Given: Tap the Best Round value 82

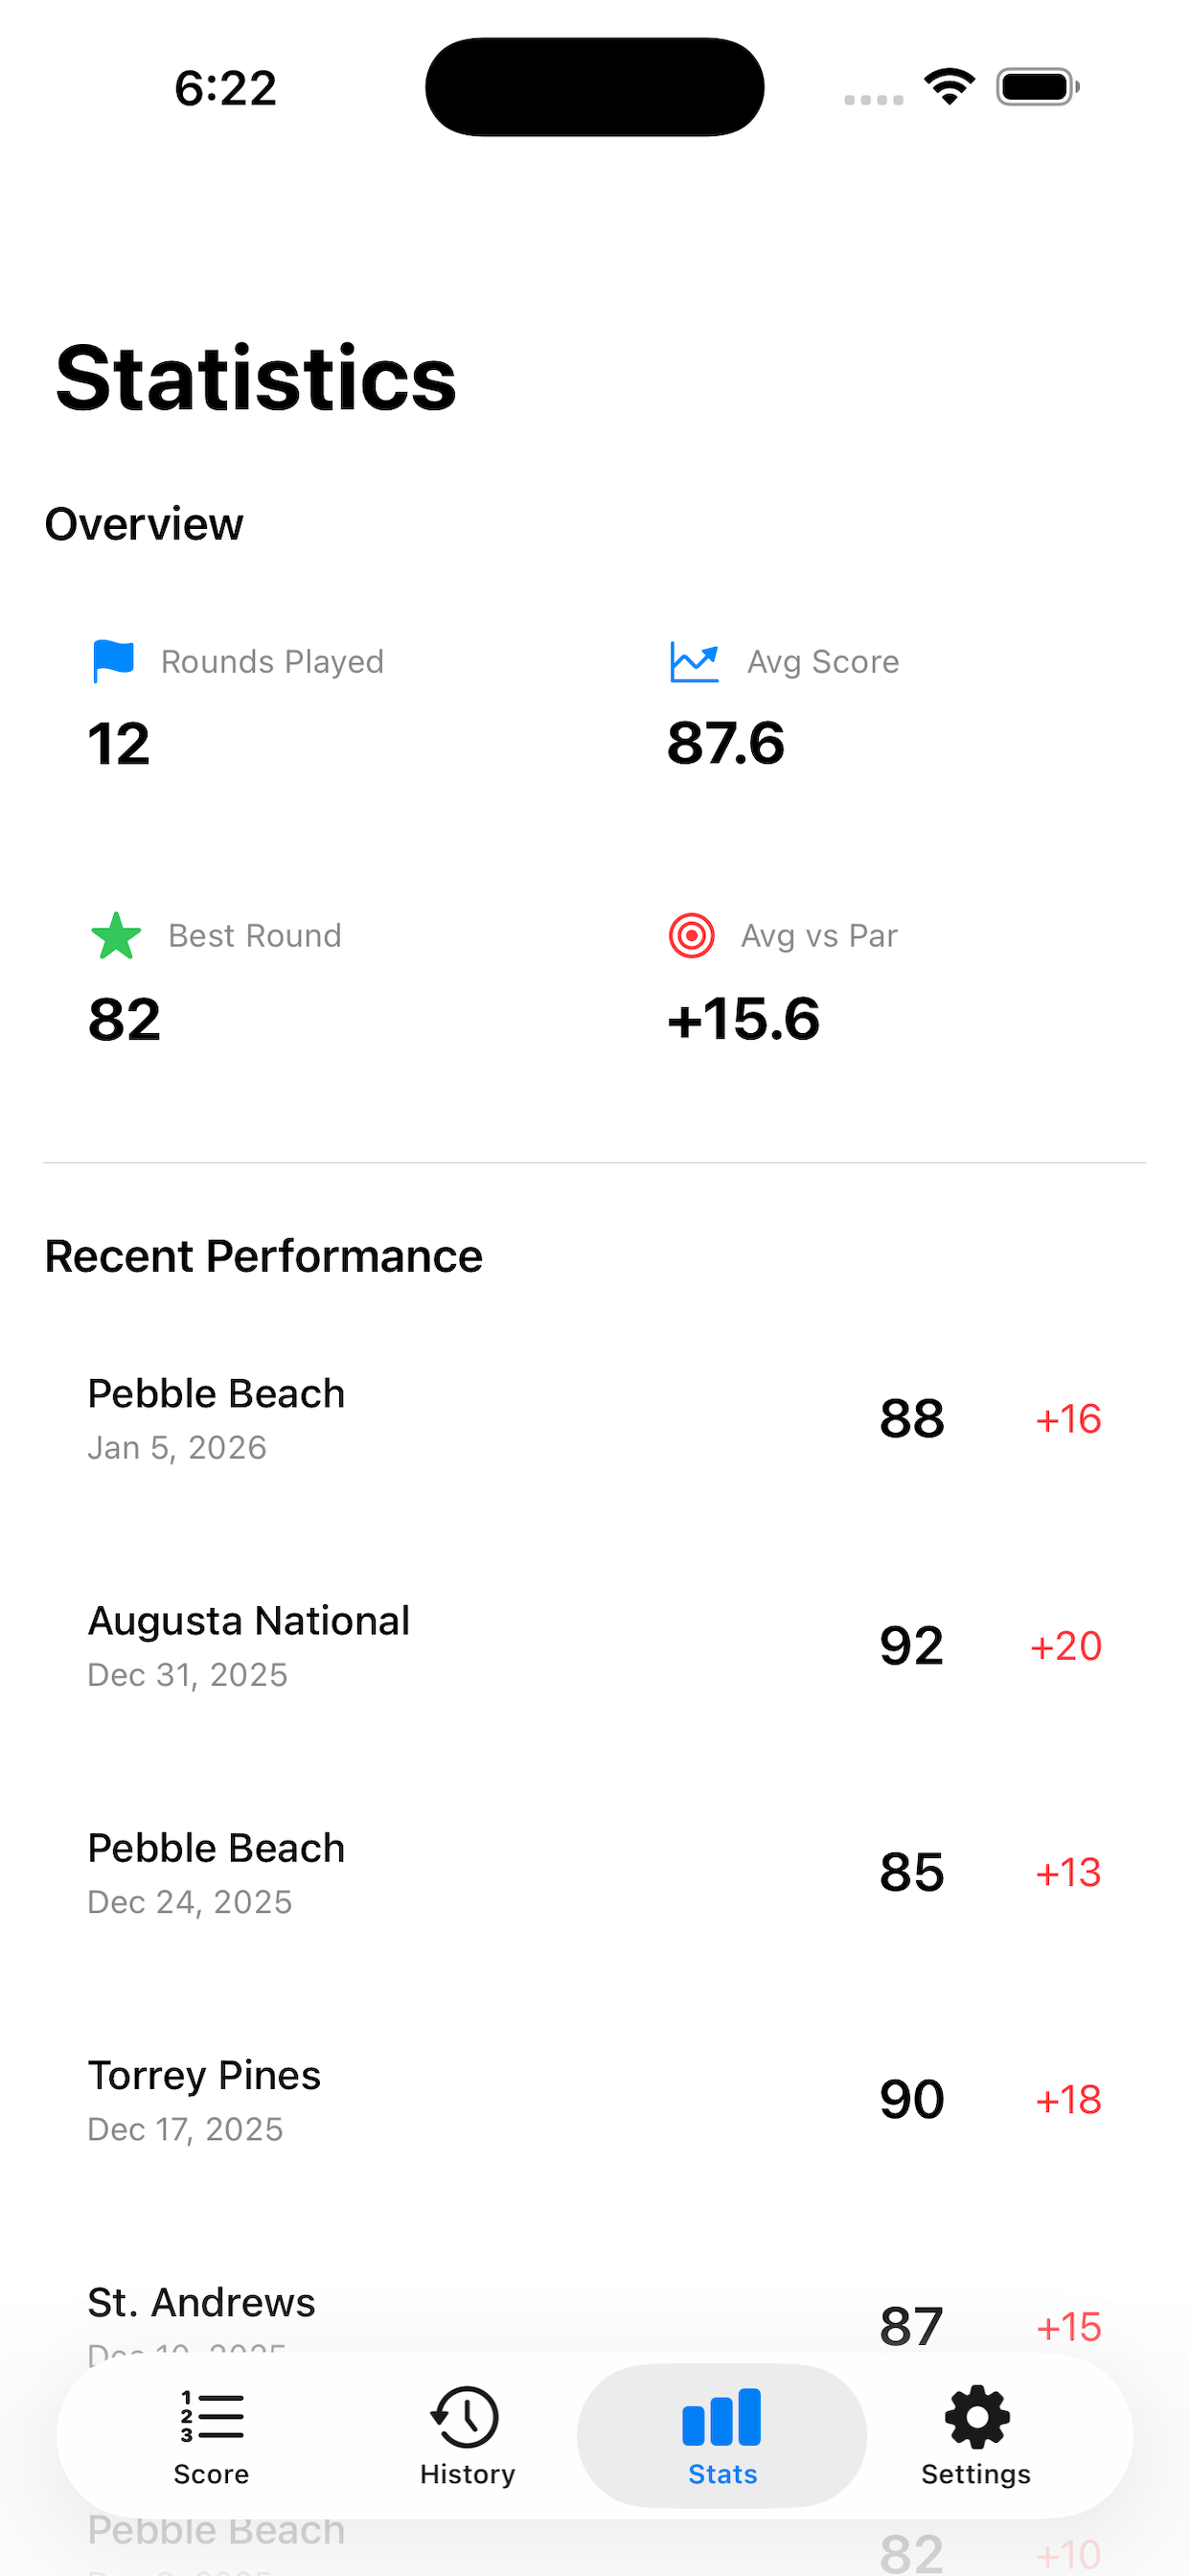Looking at the screenshot, I should 124,1020.
